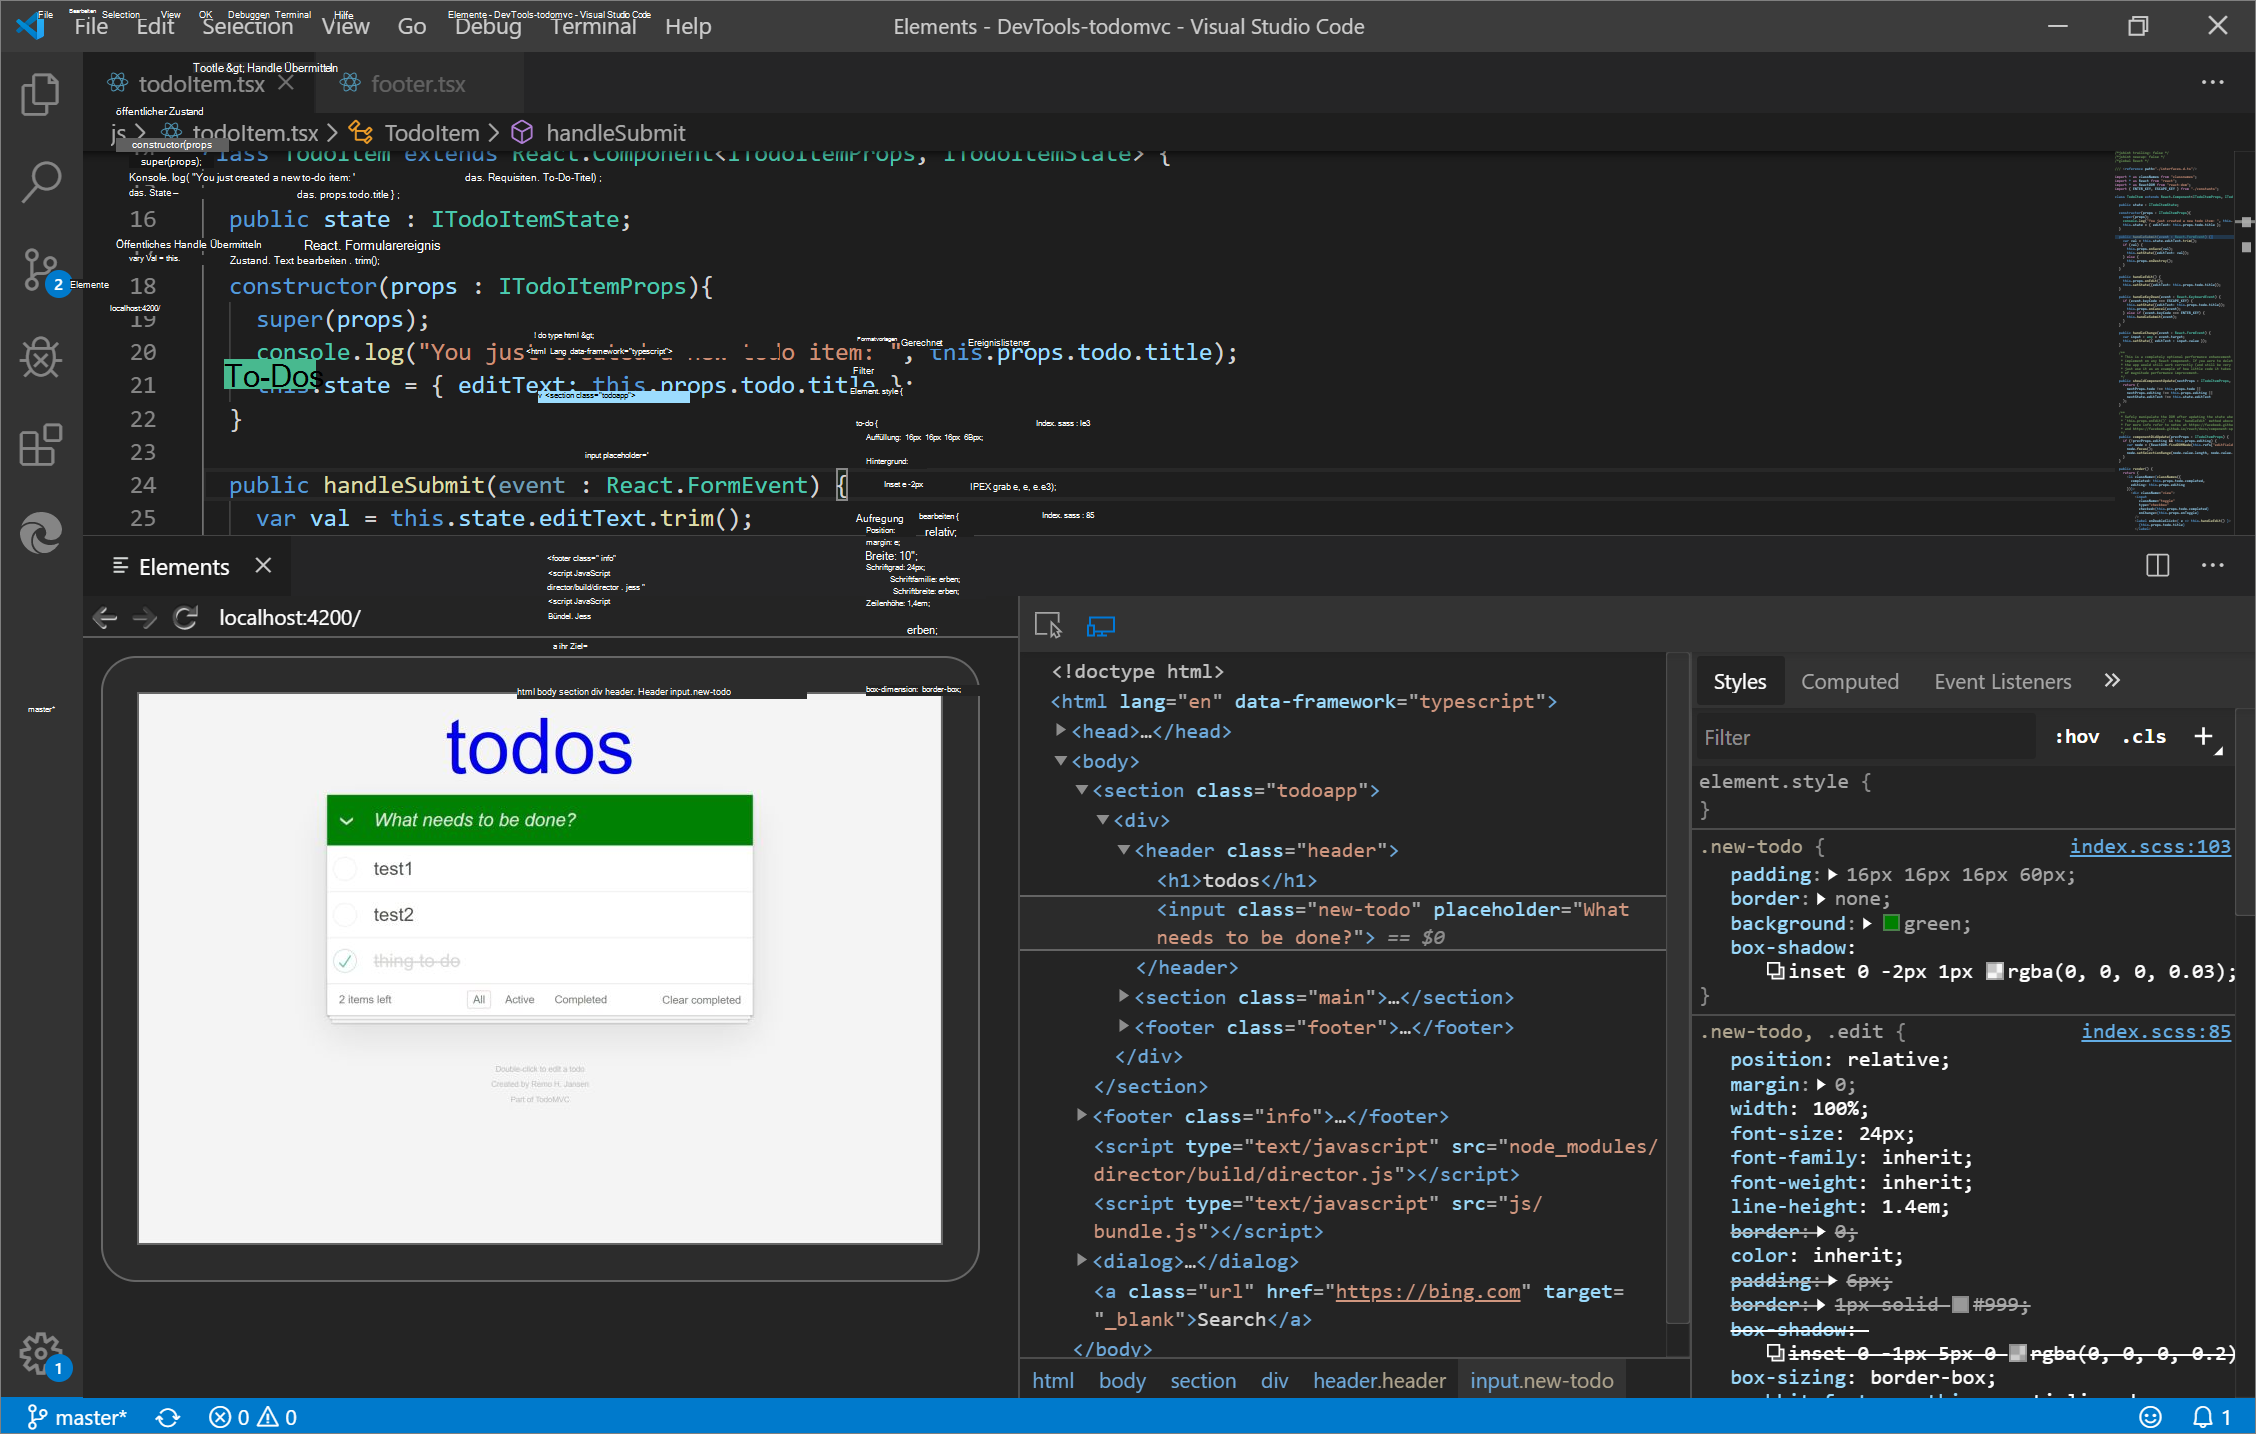Open the master* branch picker in status bar

point(77,1417)
